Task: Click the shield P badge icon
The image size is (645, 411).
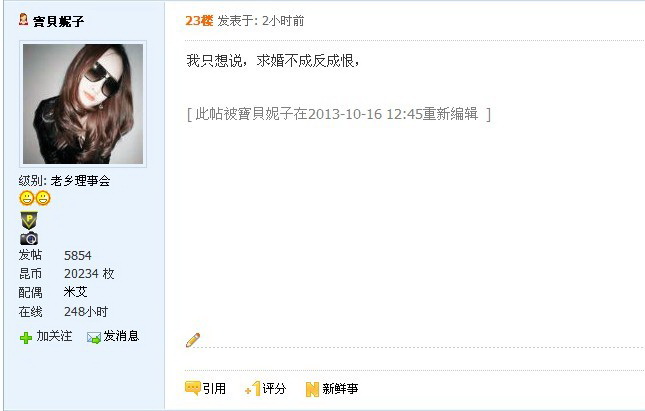Action: coord(29,221)
